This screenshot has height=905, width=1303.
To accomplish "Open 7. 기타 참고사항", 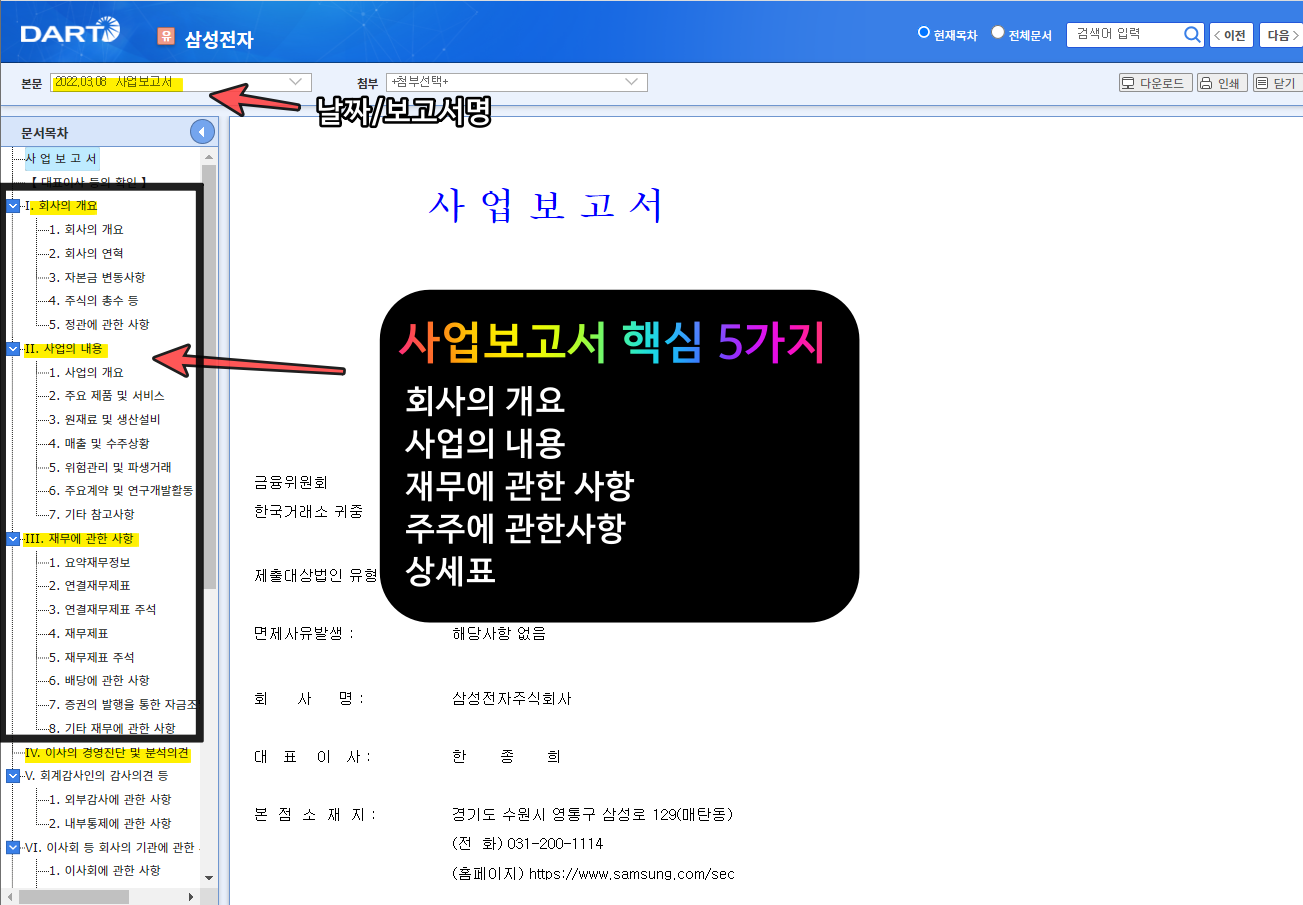I will (92, 515).
